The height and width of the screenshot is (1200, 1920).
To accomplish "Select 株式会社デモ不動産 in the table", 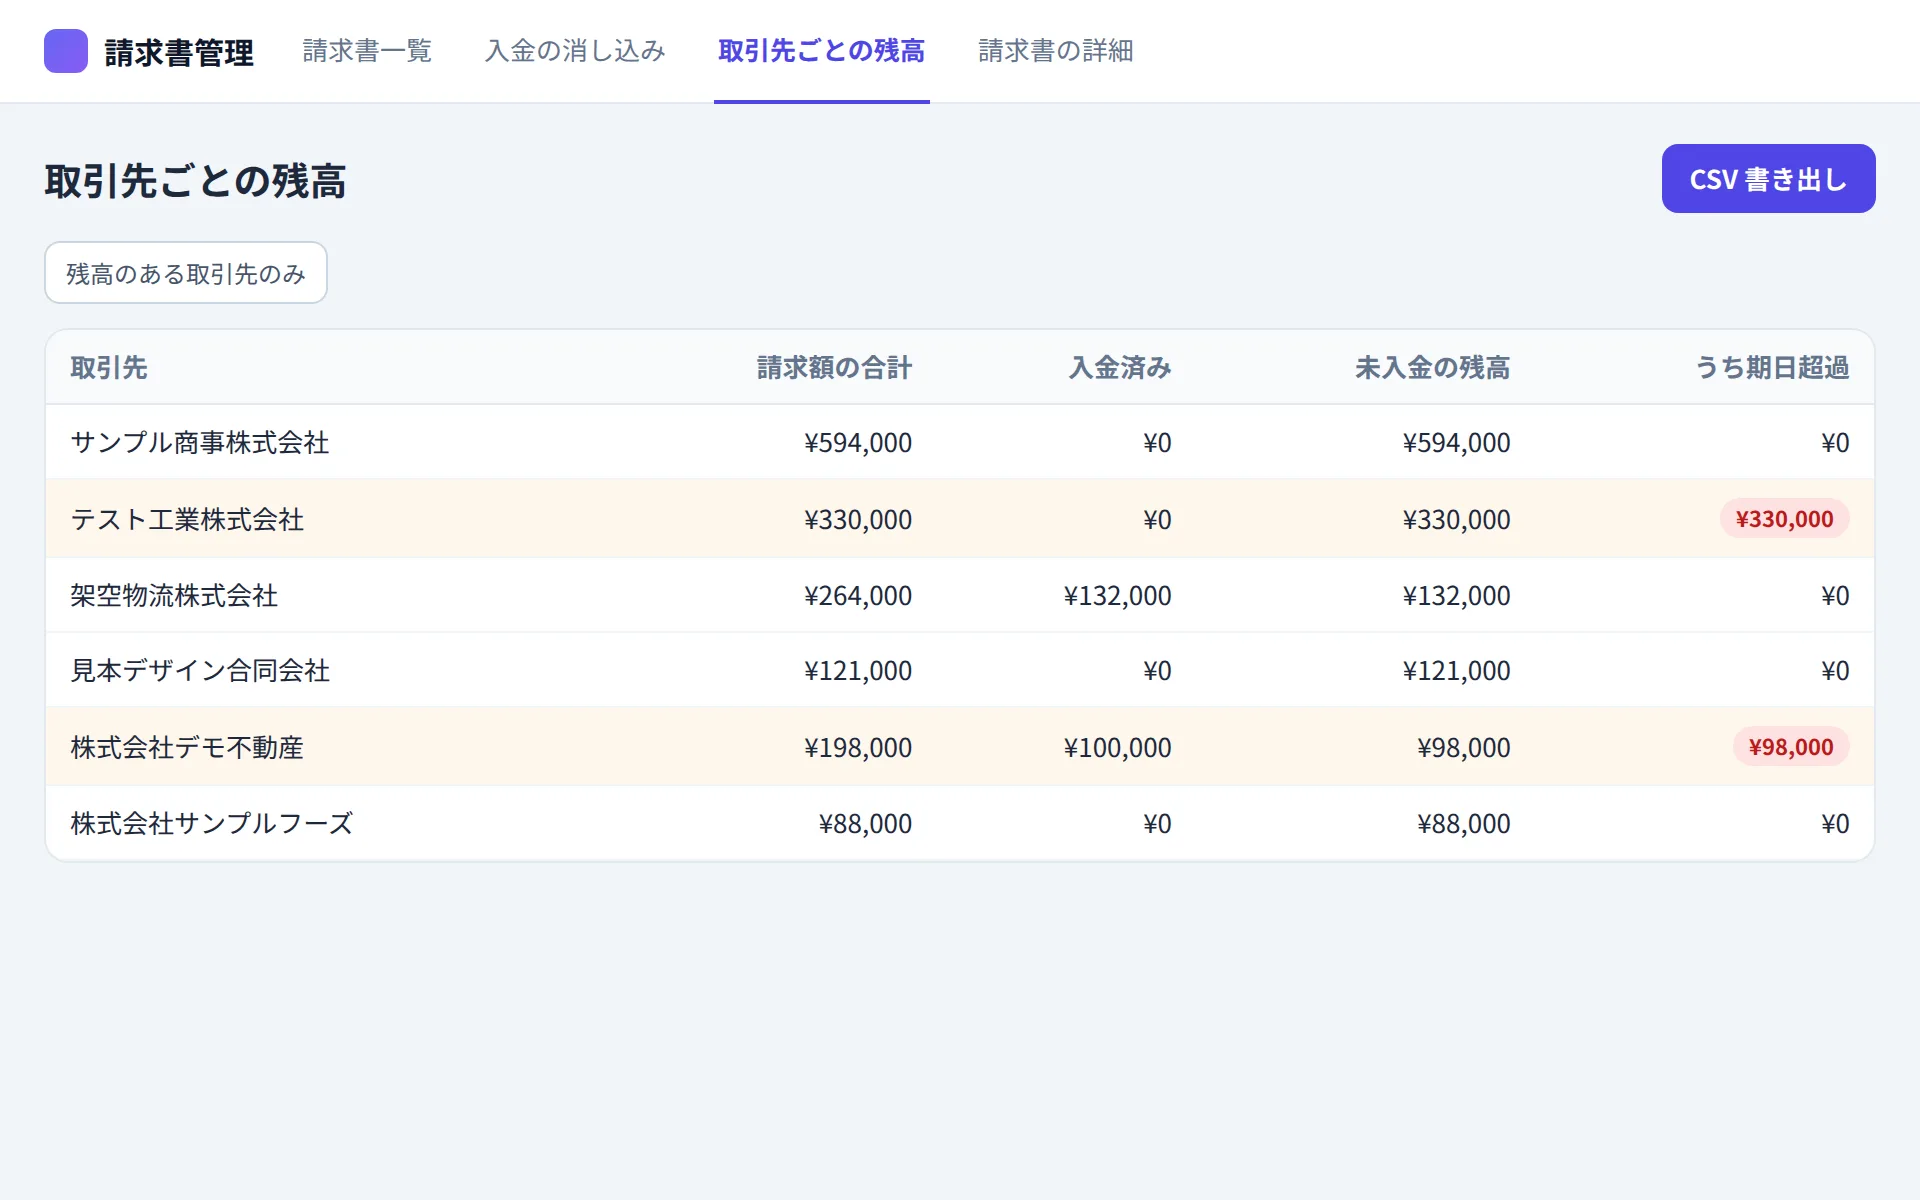I will (187, 747).
